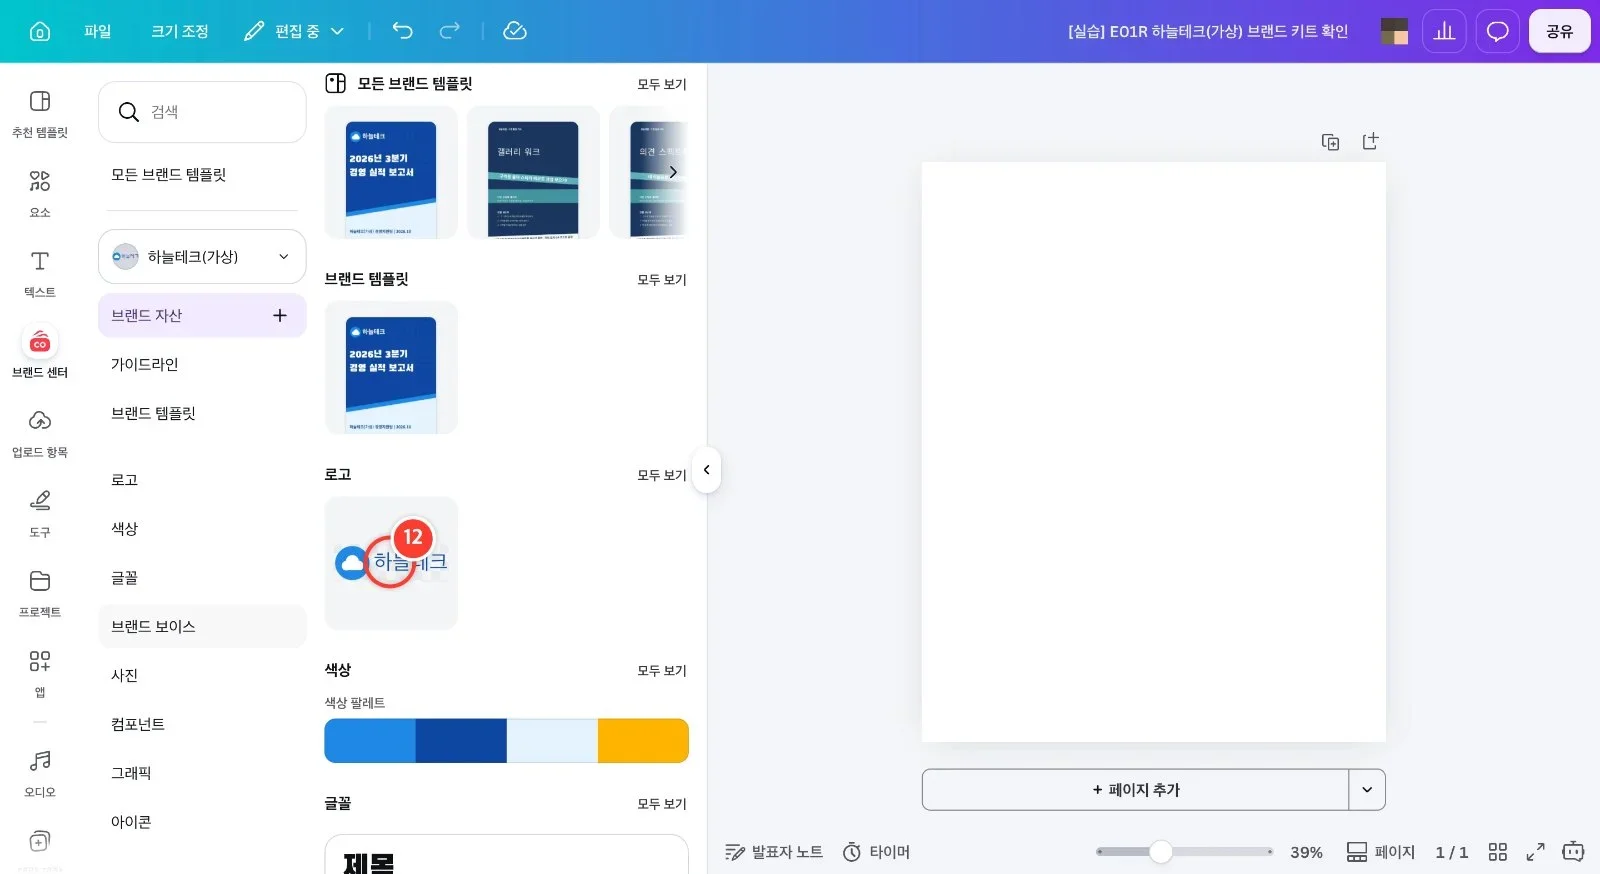Redo the last action

click(450, 31)
